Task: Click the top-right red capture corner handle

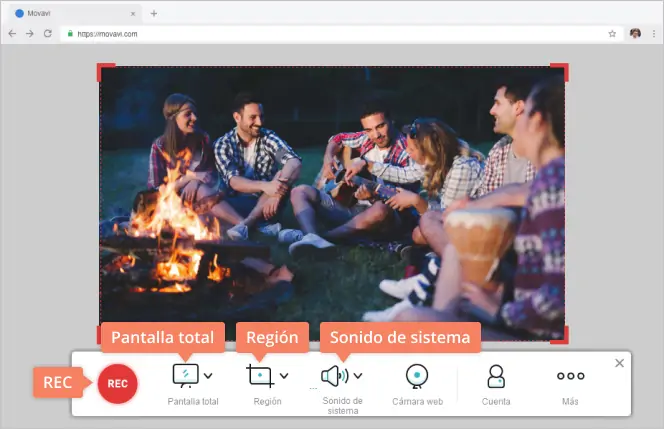Action: tap(561, 70)
